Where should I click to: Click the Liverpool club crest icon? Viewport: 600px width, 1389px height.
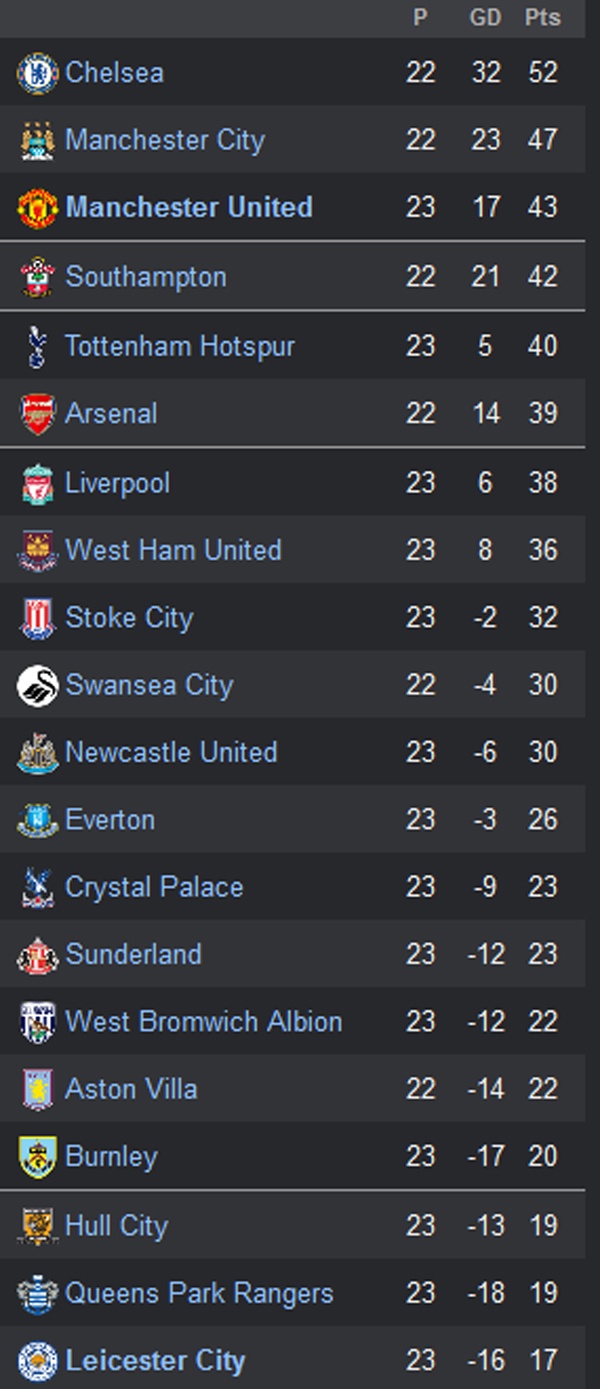click(37, 484)
